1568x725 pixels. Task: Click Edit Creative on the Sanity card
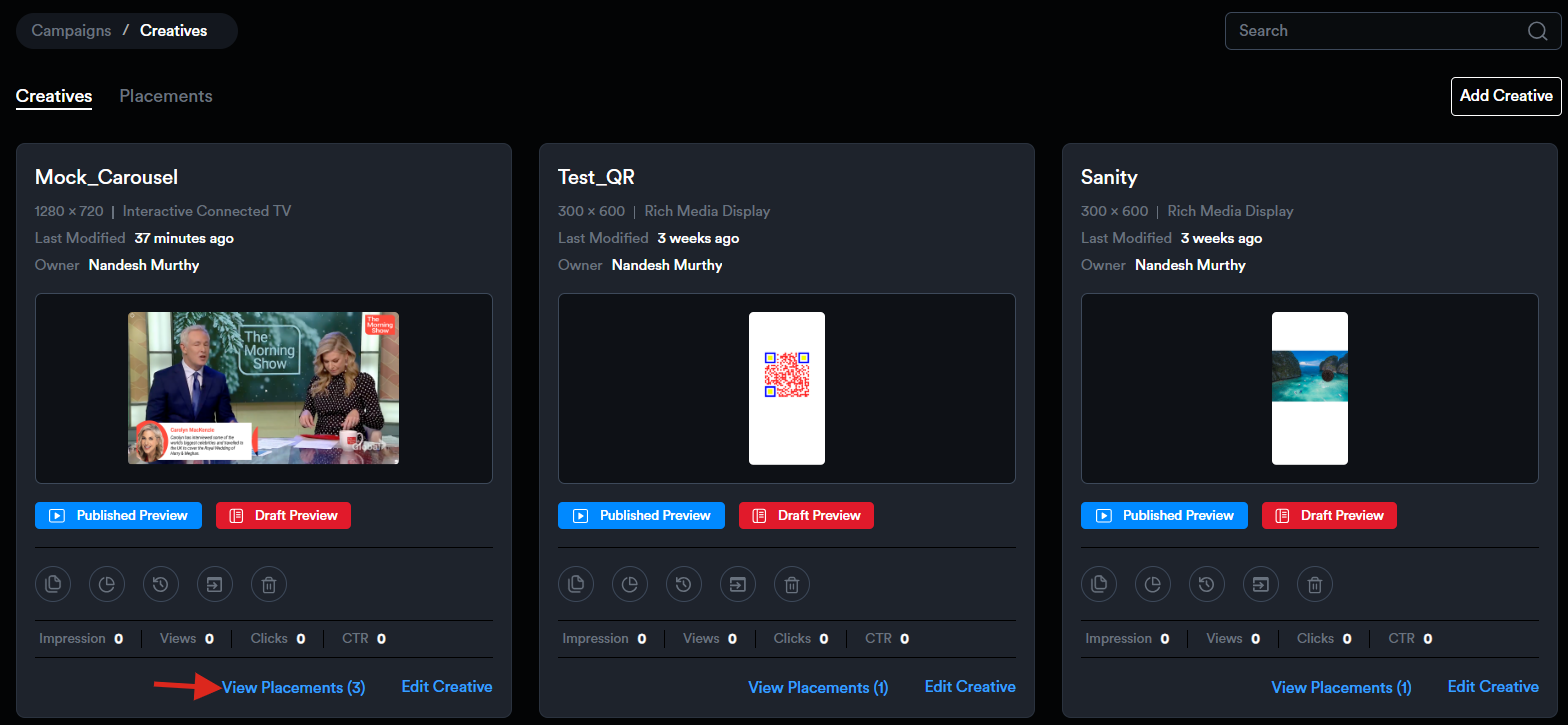pos(1493,687)
